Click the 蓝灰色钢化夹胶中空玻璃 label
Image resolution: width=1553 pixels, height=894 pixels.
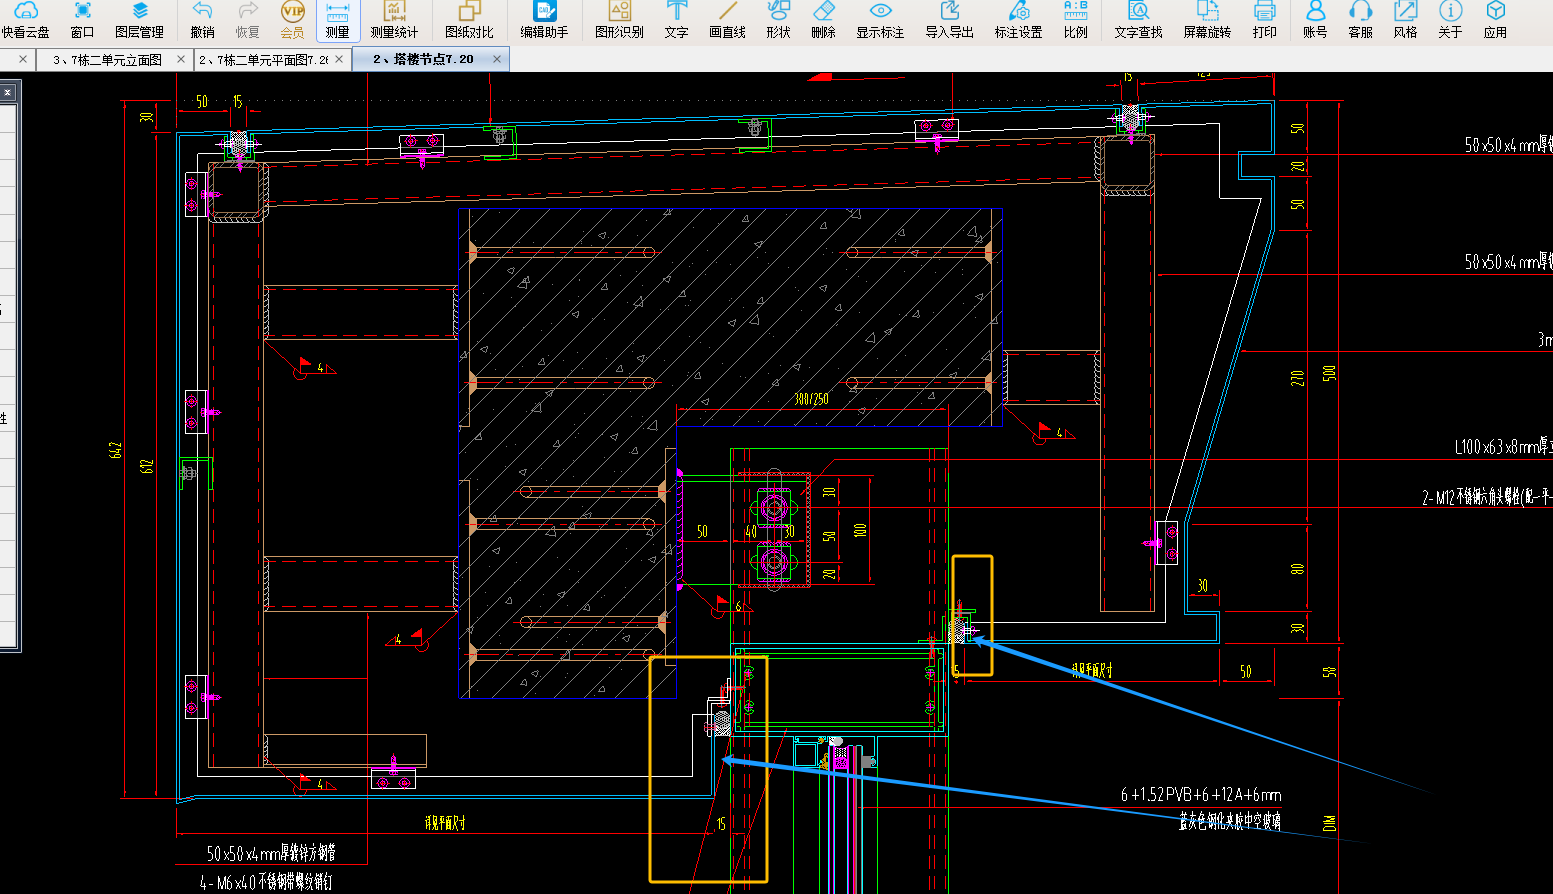(1230, 821)
